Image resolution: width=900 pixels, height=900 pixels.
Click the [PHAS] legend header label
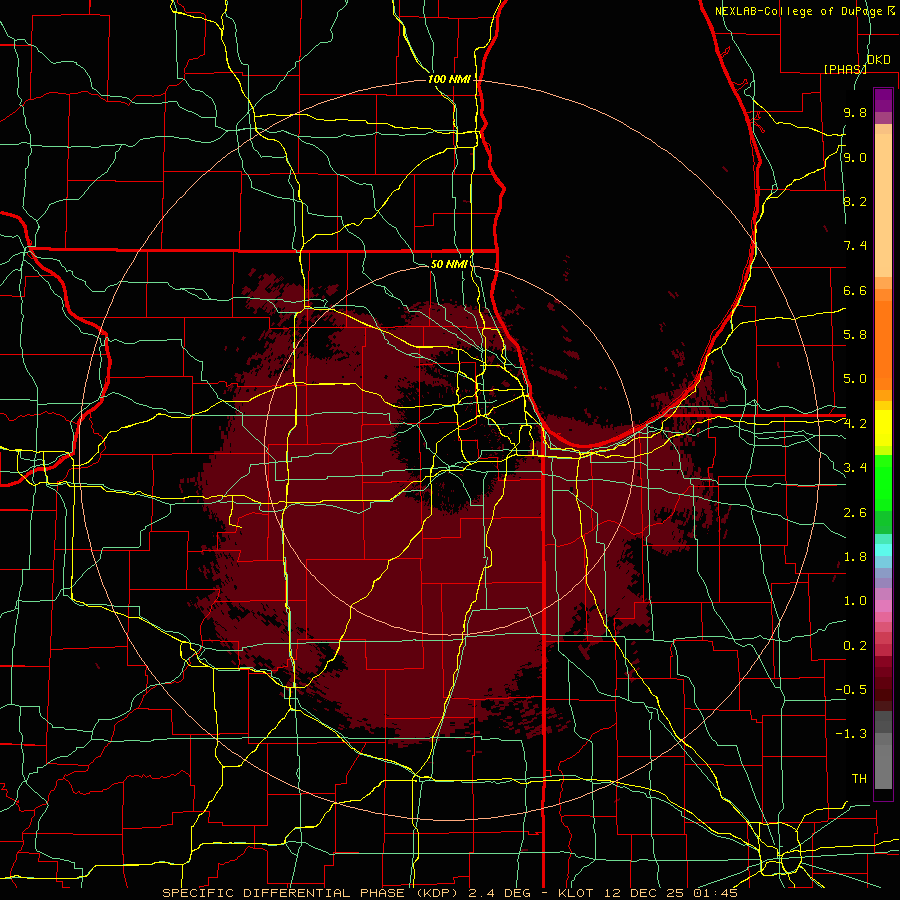point(845,69)
